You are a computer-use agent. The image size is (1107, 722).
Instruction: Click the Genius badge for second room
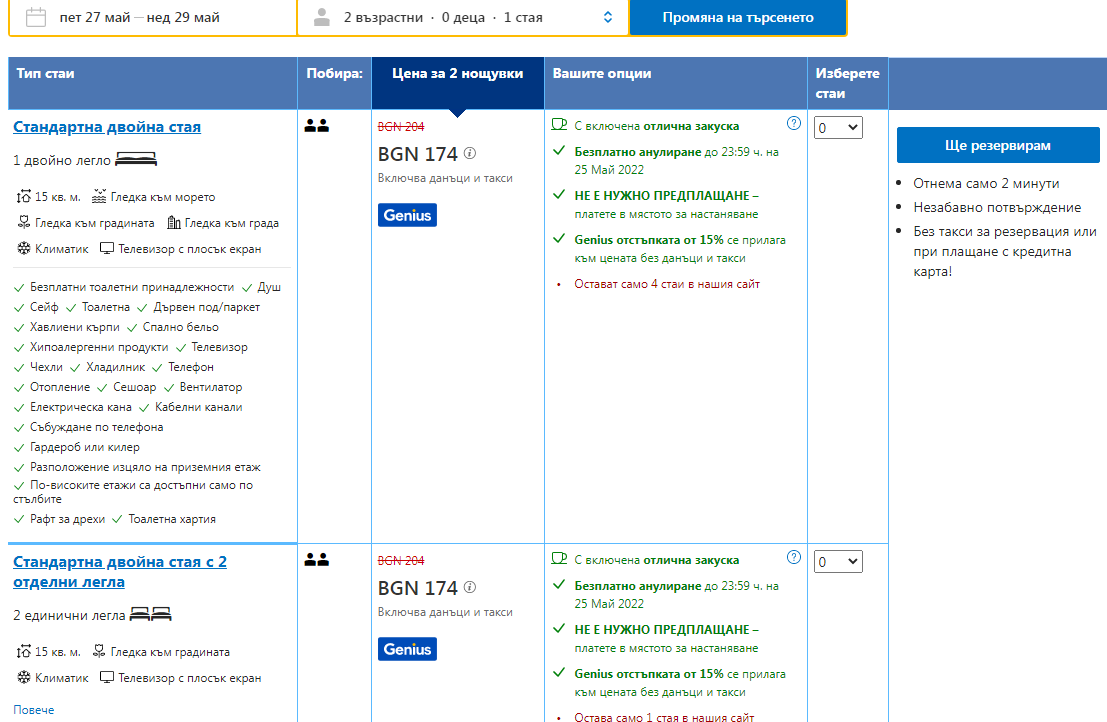(407, 649)
